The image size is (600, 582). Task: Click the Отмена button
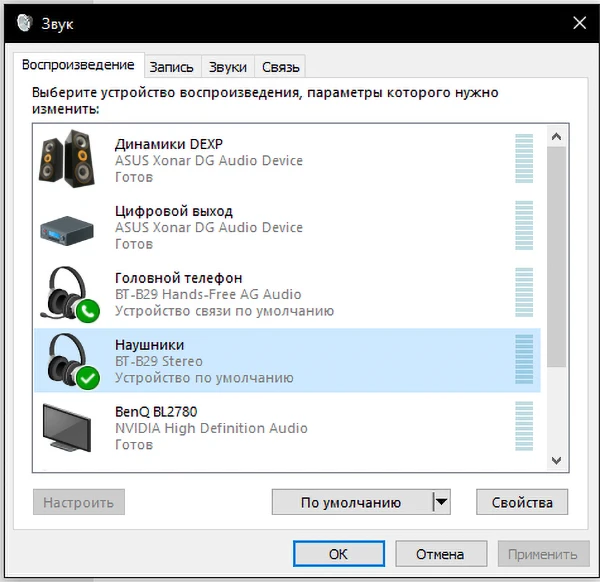[x=441, y=554]
